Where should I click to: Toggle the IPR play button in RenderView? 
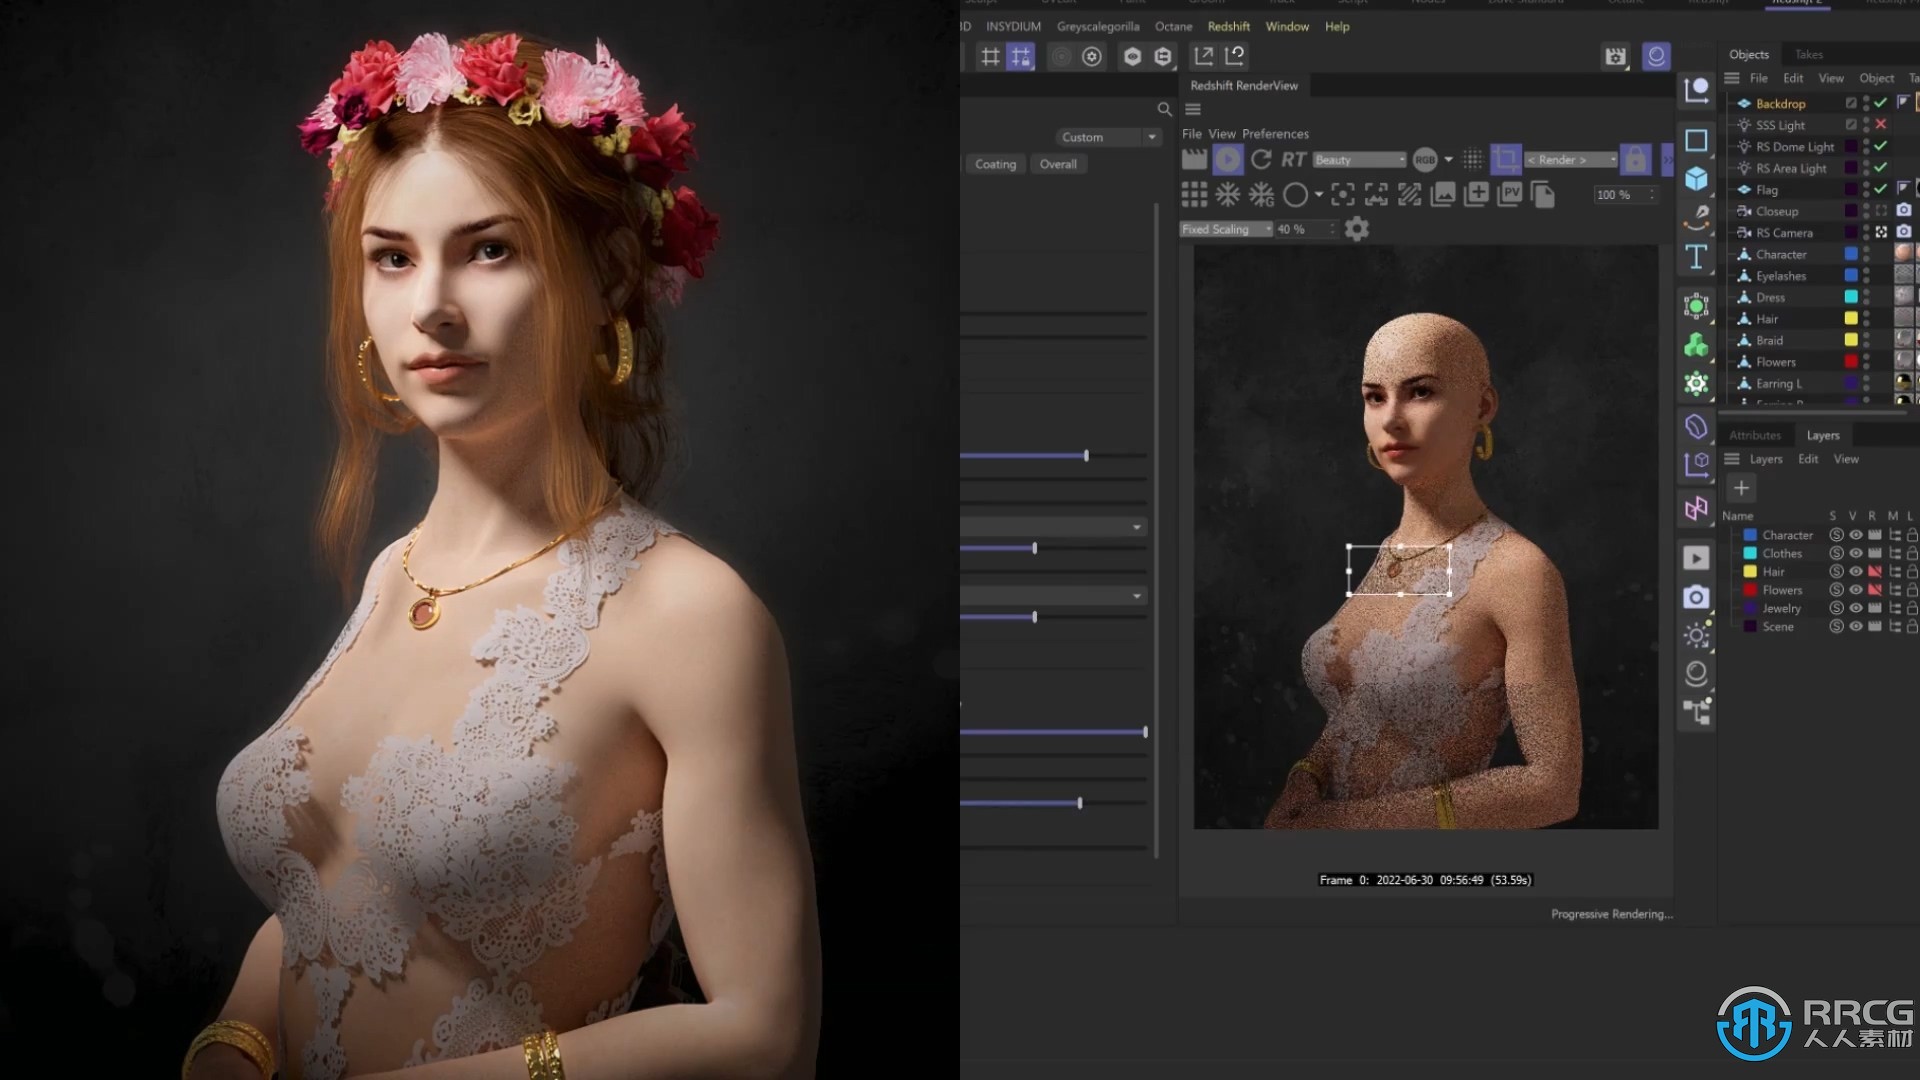pos(1228,159)
